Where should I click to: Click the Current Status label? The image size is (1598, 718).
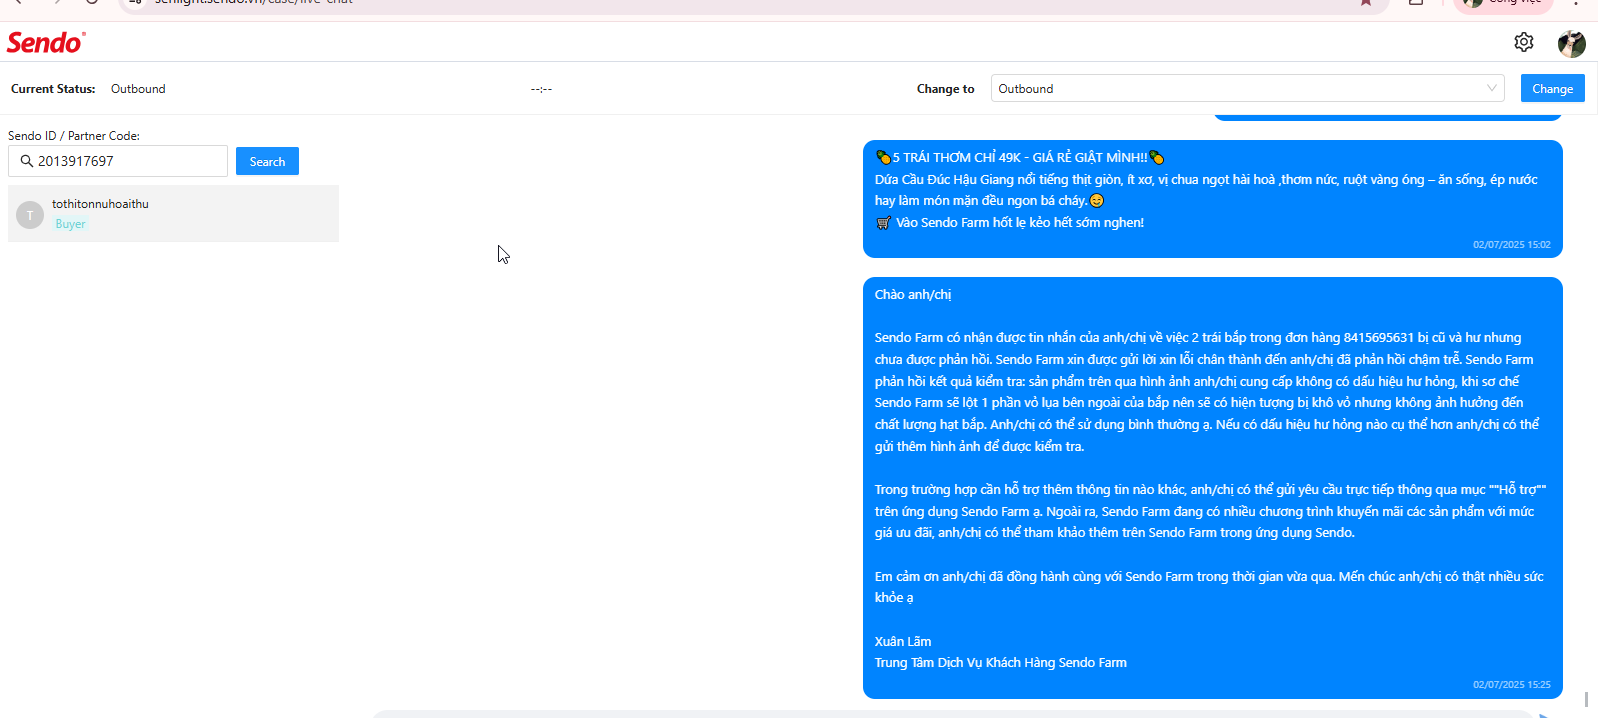click(x=53, y=89)
